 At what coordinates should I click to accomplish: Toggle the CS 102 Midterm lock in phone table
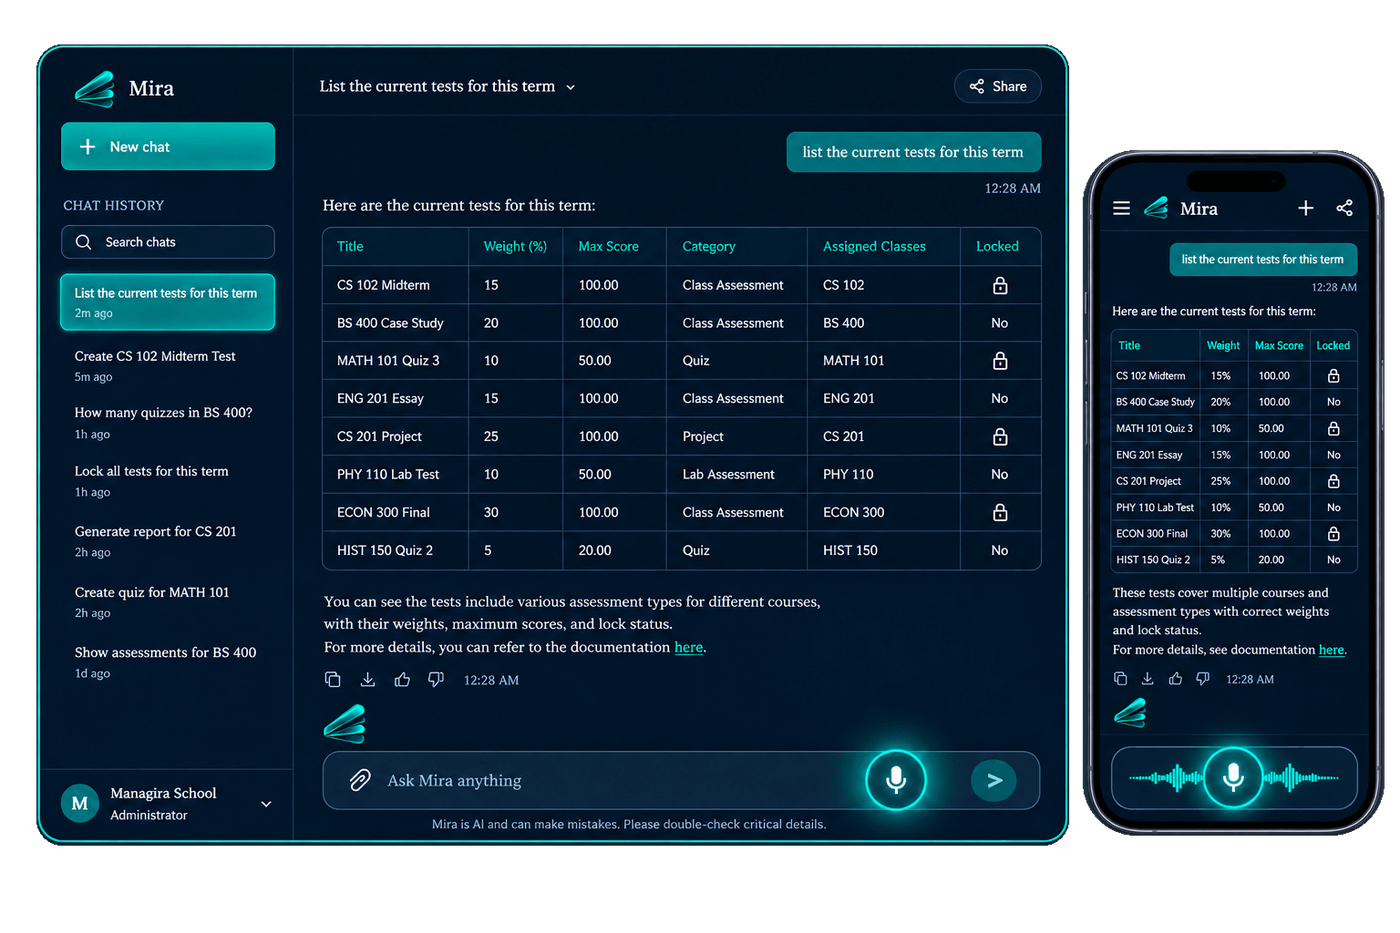pyautogui.click(x=1333, y=376)
